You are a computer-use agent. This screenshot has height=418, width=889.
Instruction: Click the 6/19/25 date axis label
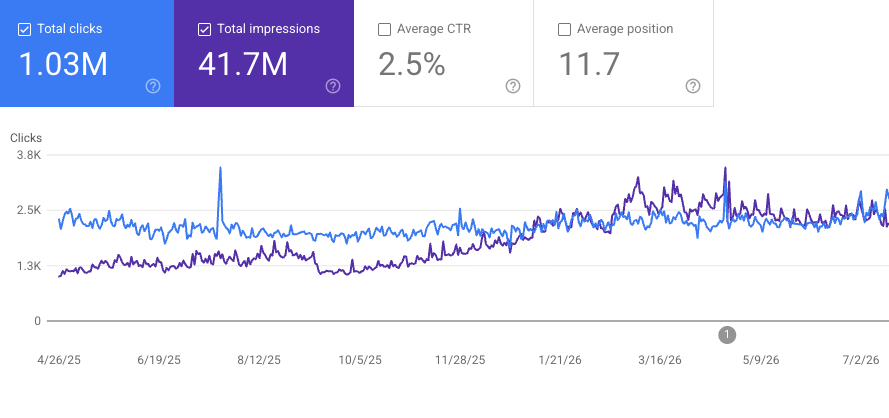click(x=159, y=360)
